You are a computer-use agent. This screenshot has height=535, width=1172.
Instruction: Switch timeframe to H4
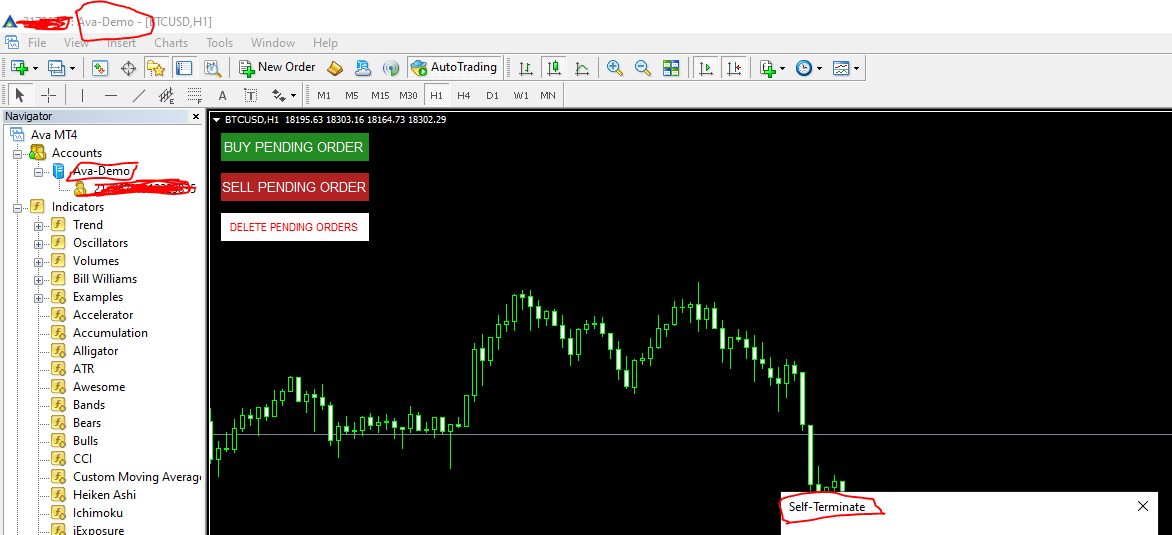coord(464,96)
